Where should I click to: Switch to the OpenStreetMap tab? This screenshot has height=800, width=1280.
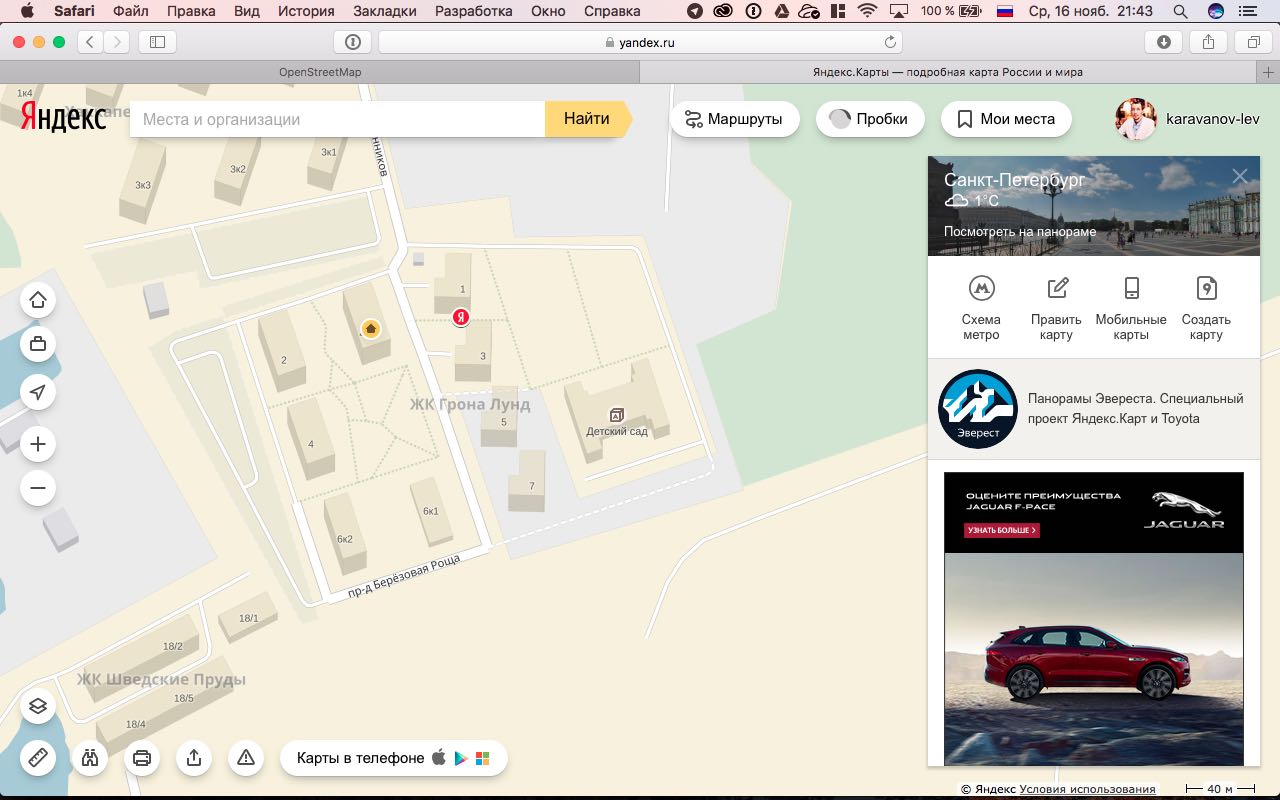(x=320, y=72)
